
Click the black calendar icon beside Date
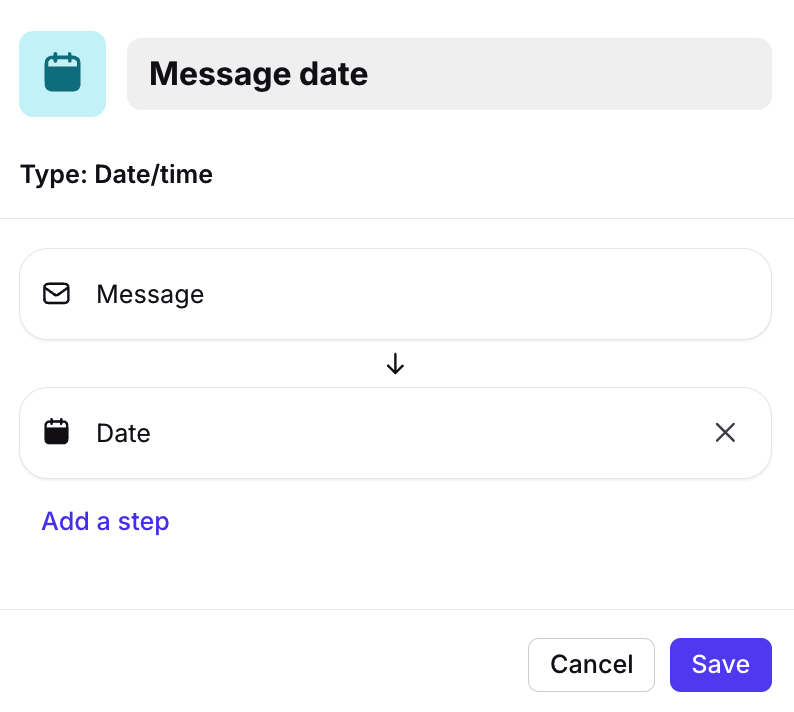(x=56, y=432)
